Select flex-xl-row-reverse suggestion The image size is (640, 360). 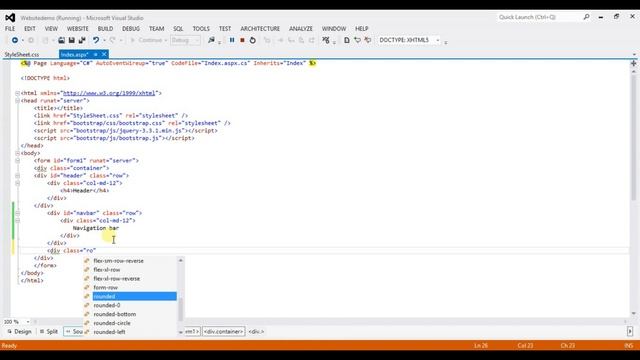tap(130, 279)
